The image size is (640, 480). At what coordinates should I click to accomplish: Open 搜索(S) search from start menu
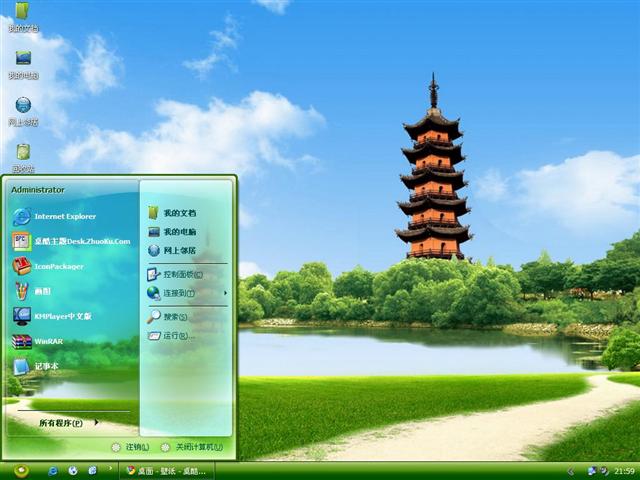pyautogui.click(x=167, y=317)
